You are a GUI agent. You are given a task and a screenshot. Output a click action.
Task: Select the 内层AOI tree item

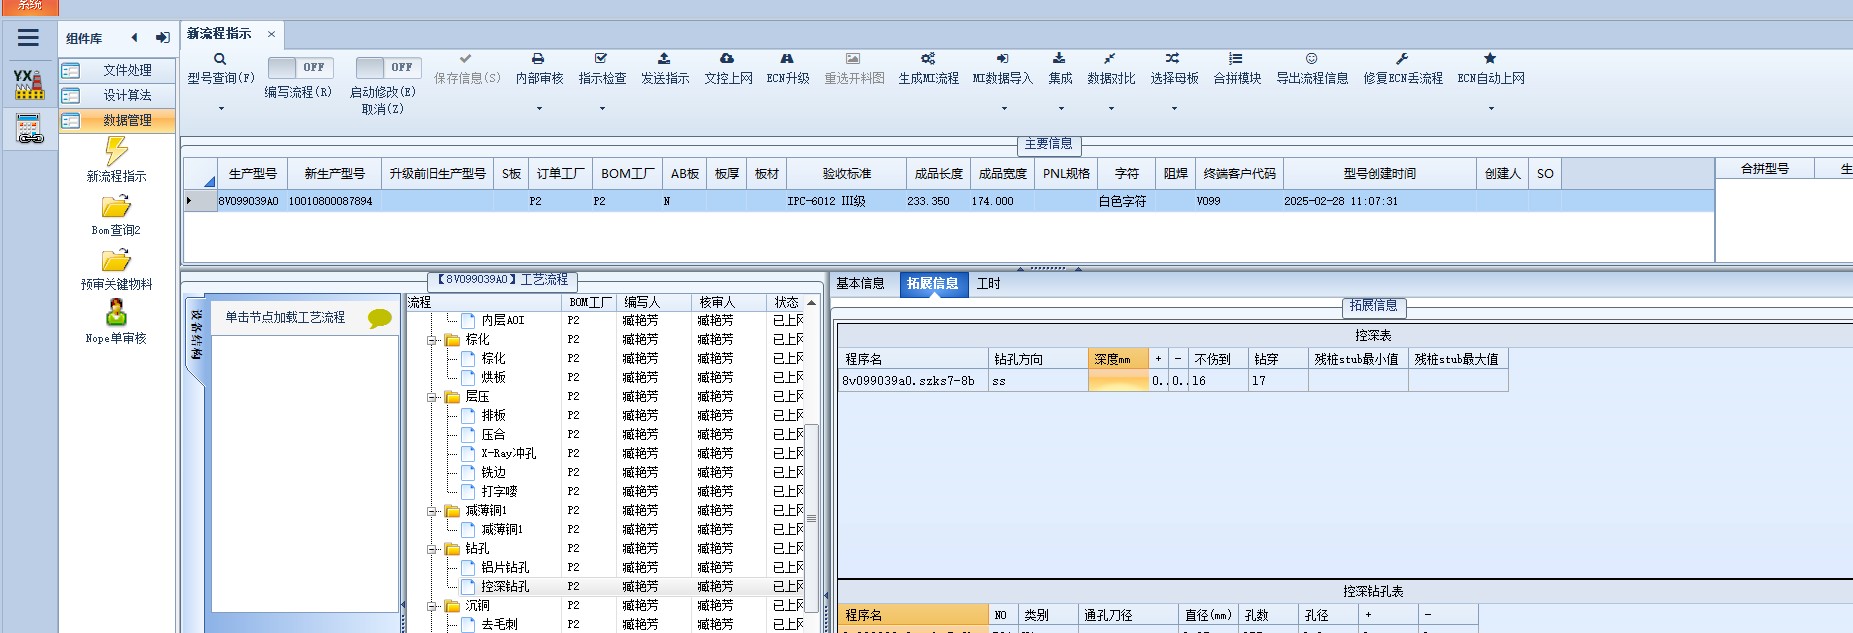point(502,321)
